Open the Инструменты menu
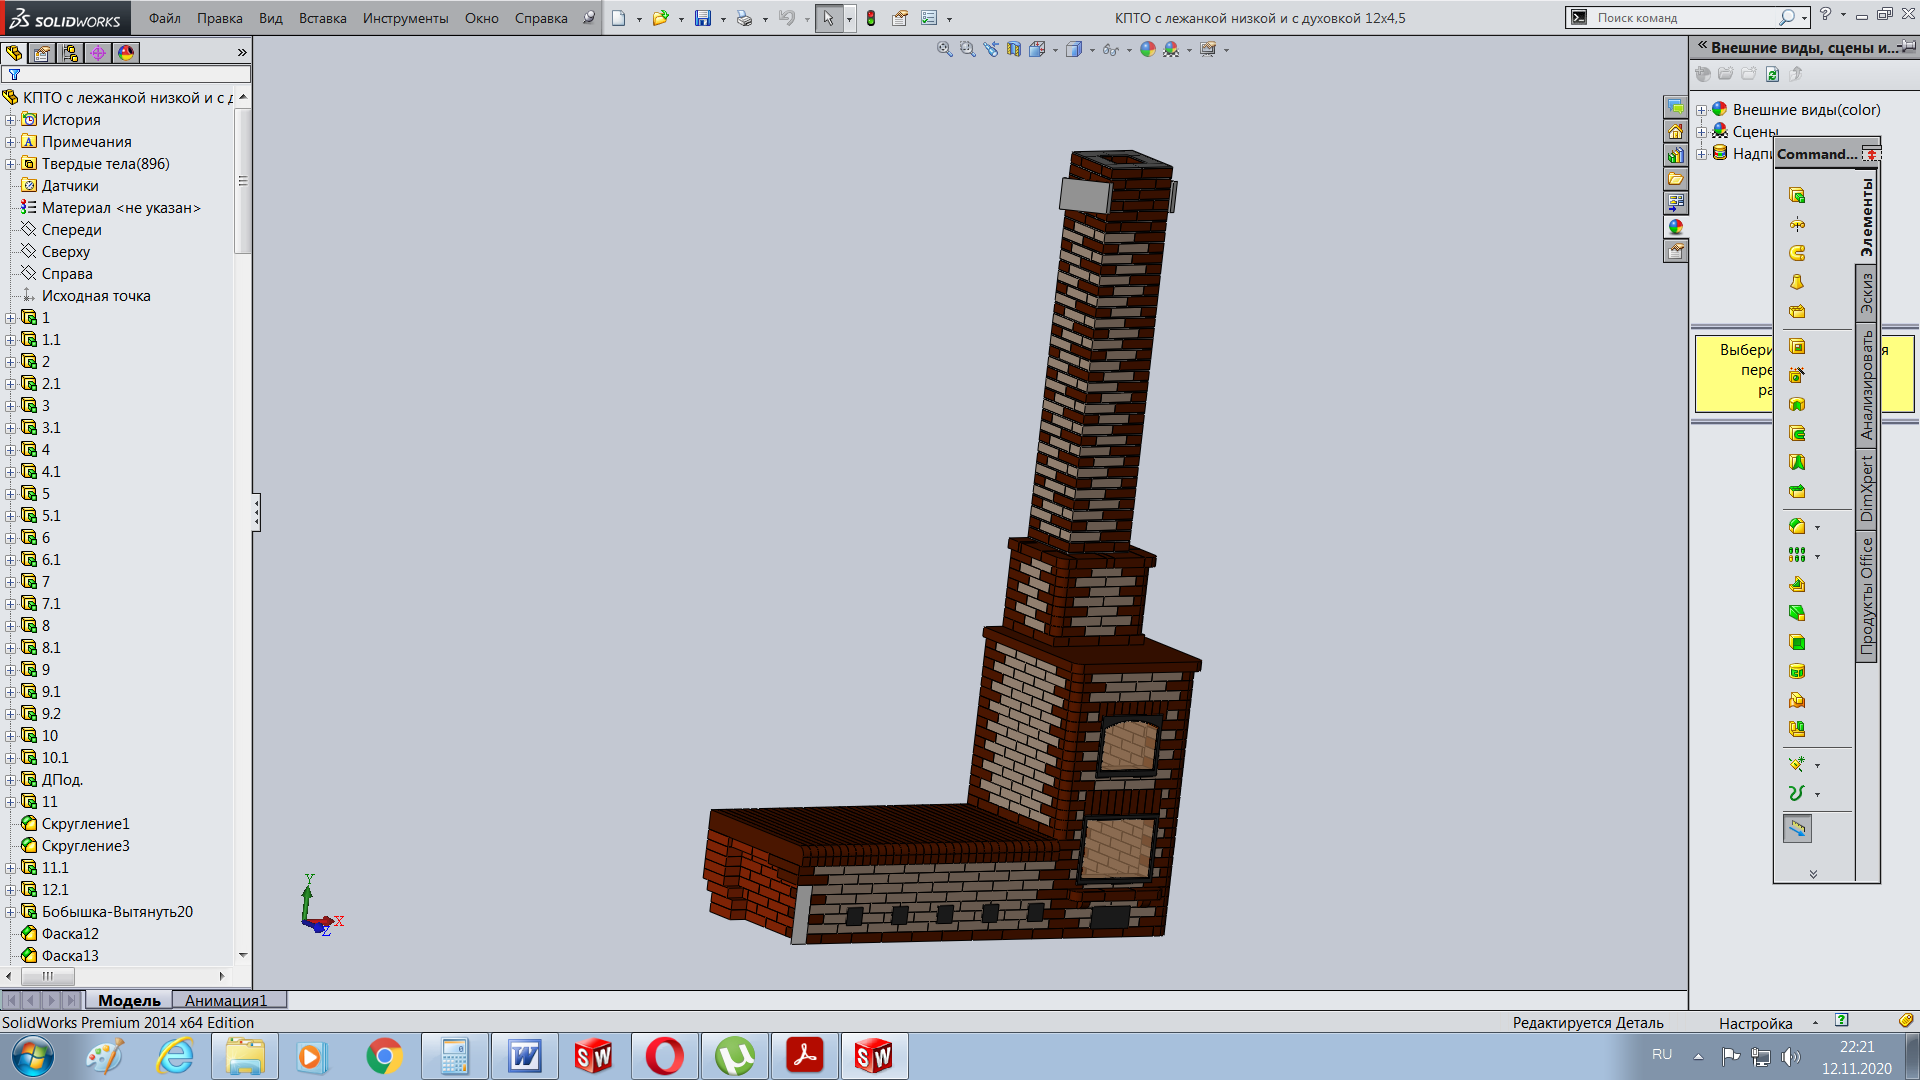The height and width of the screenshot is (1080, 1920). click(405, 18)
